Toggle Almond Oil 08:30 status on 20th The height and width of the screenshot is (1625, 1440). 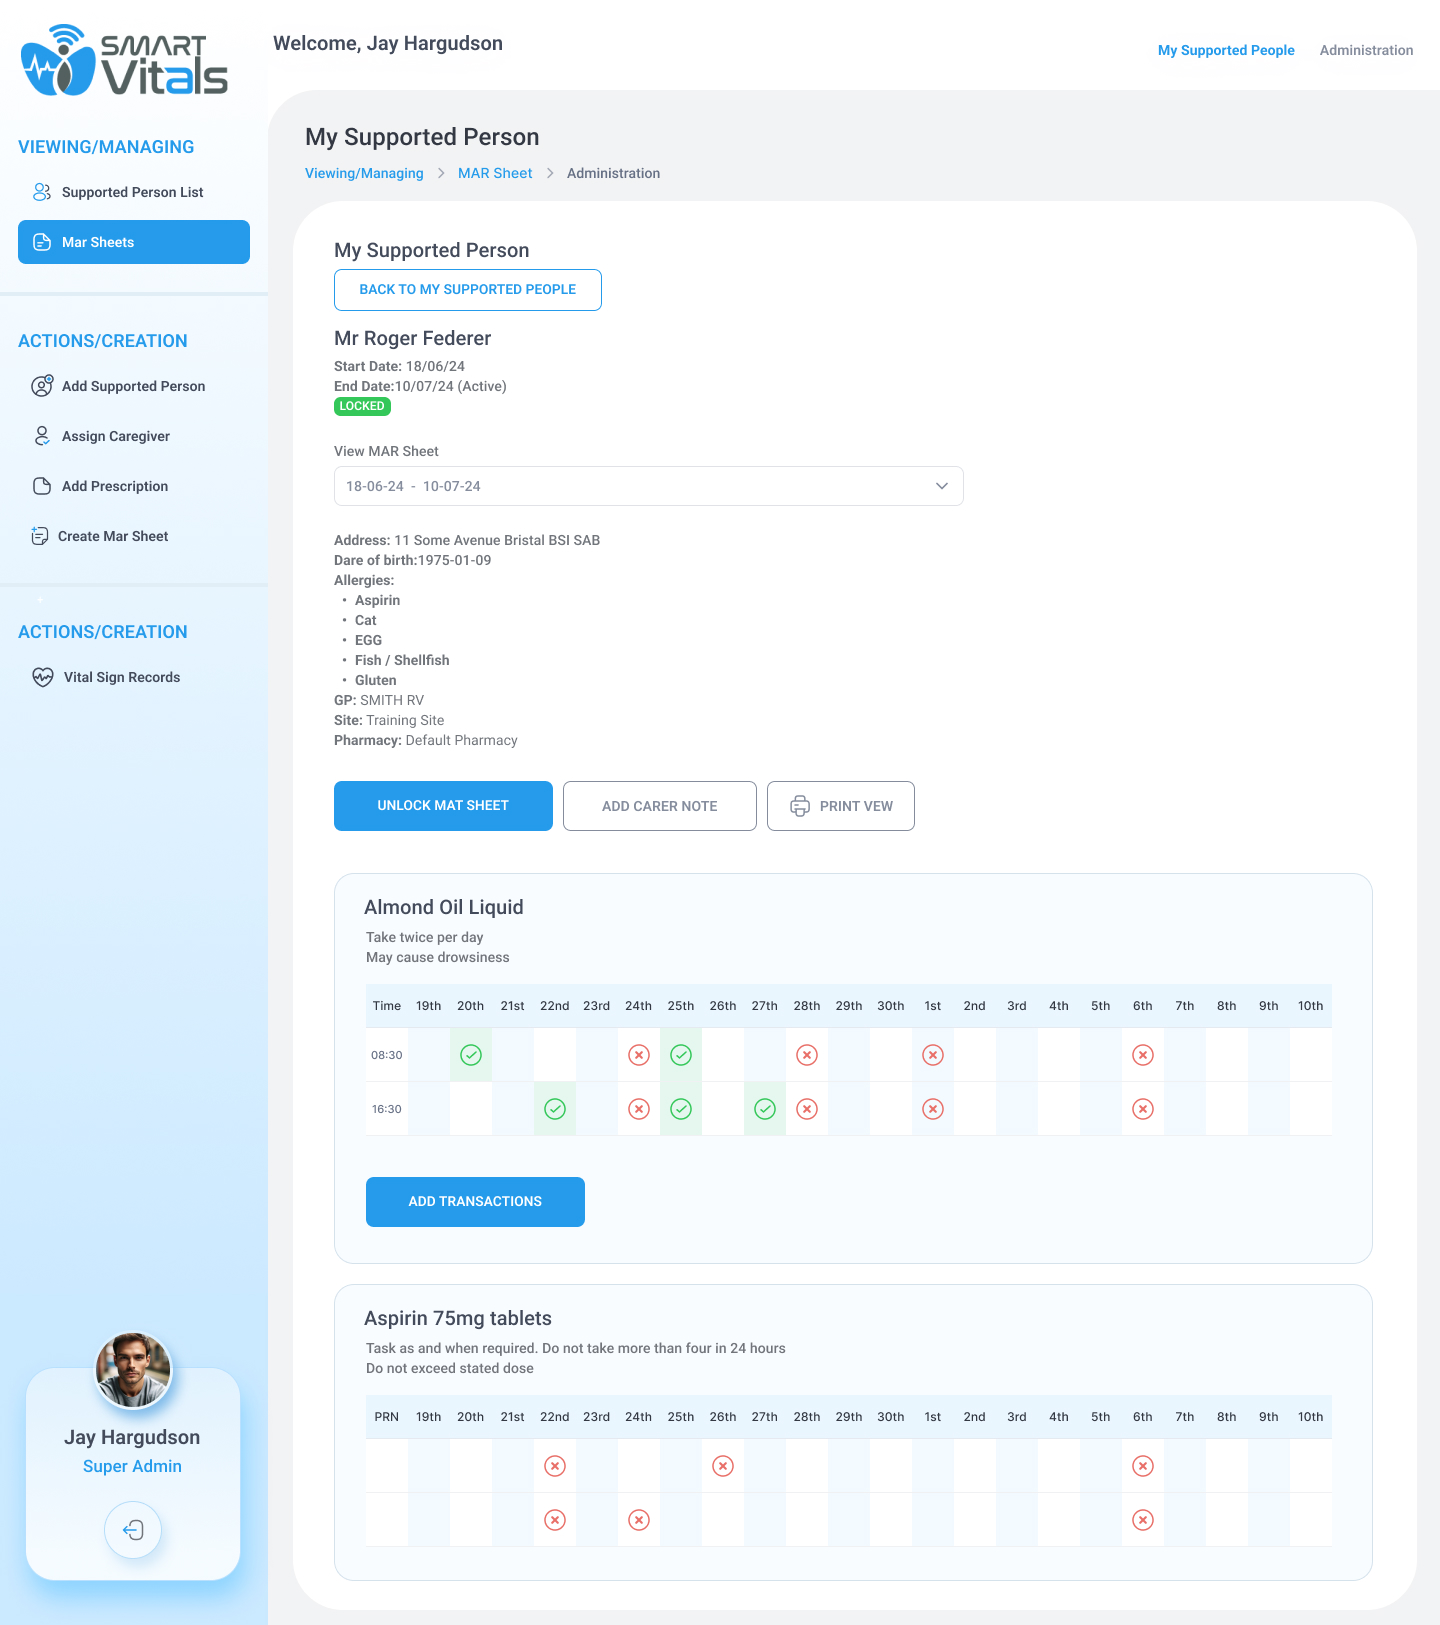point(471,1055)
